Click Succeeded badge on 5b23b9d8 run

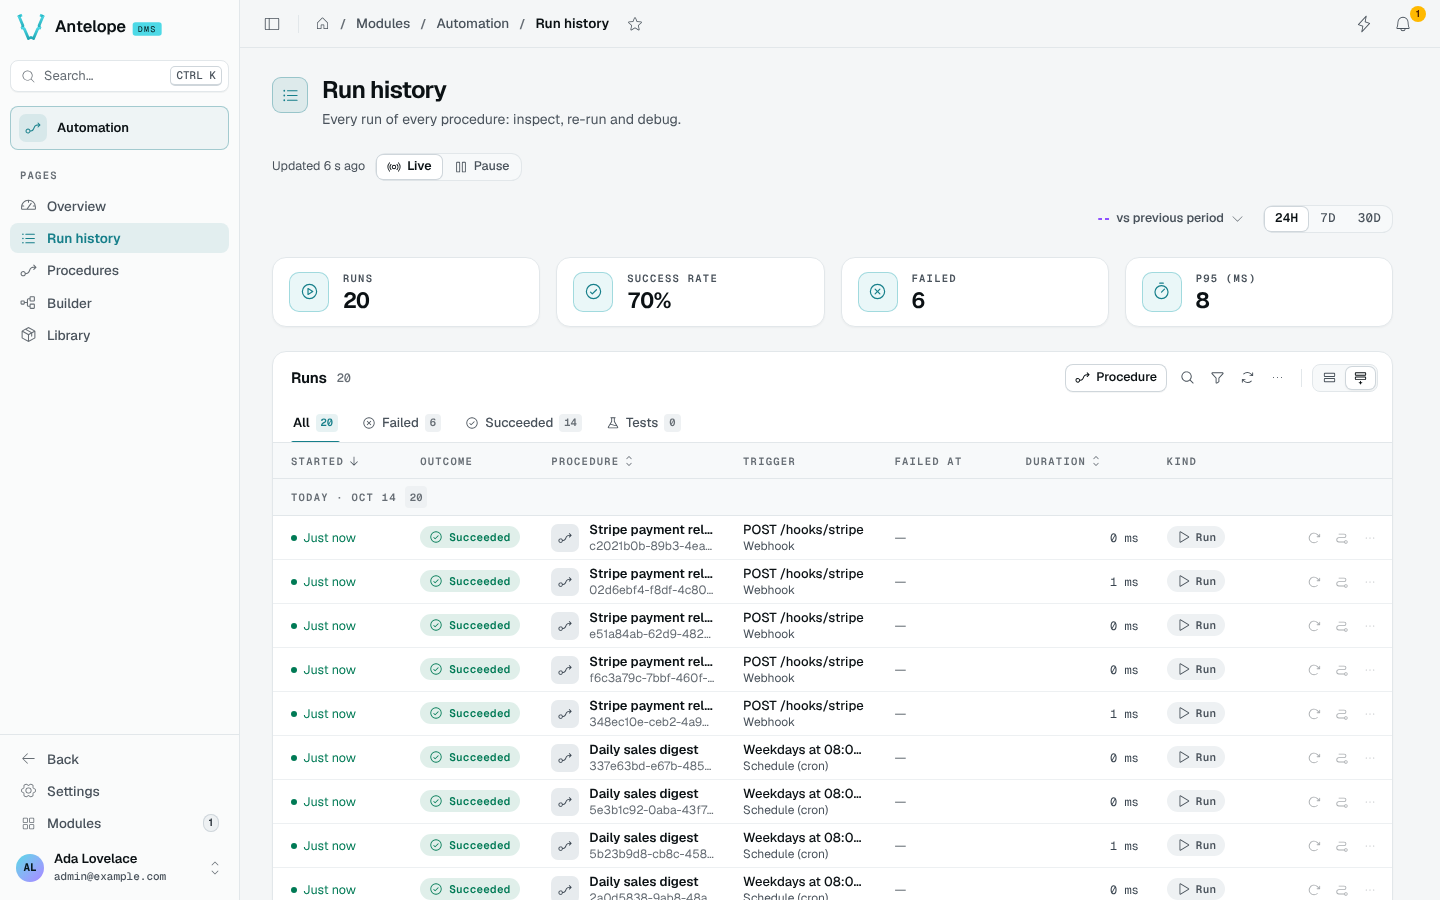point(470,846)
